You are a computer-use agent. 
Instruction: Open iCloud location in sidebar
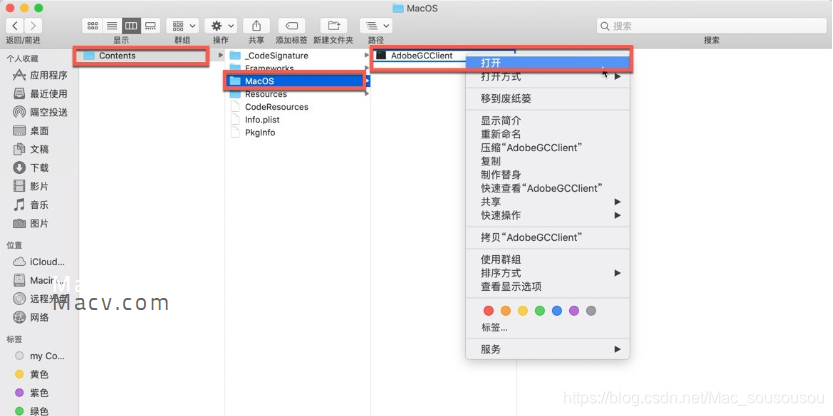point(39,261)
